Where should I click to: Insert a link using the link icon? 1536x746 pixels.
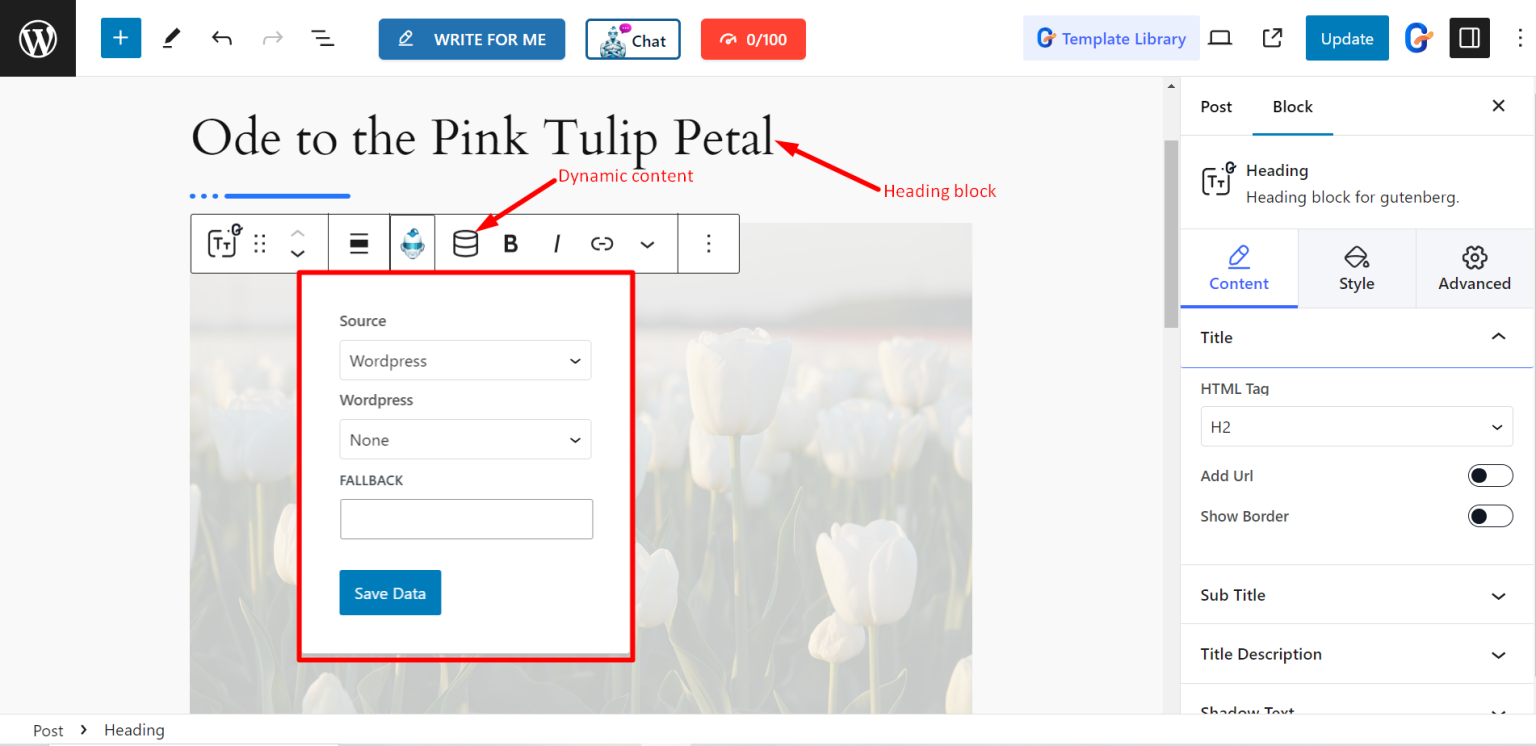coord(602,243)
